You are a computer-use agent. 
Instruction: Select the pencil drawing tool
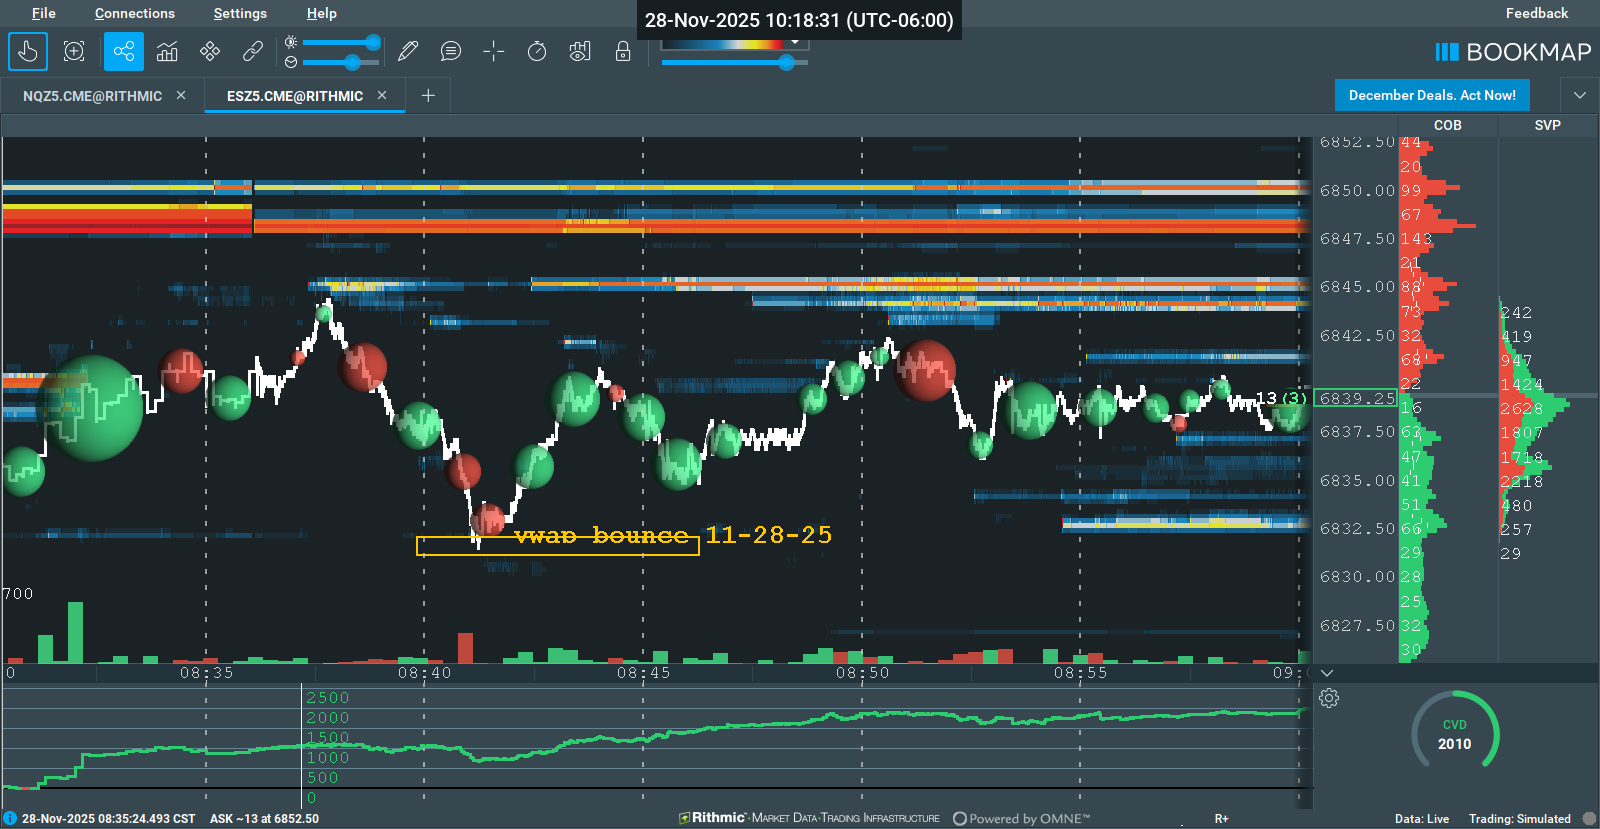(x=408, y=51)
